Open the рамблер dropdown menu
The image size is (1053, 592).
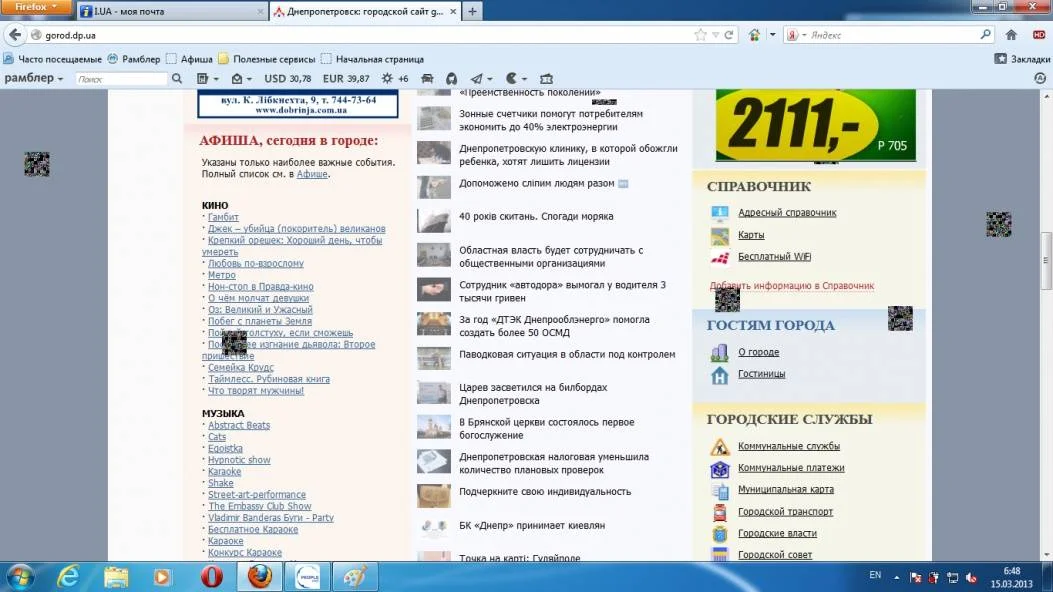click(x=34, y=78)
